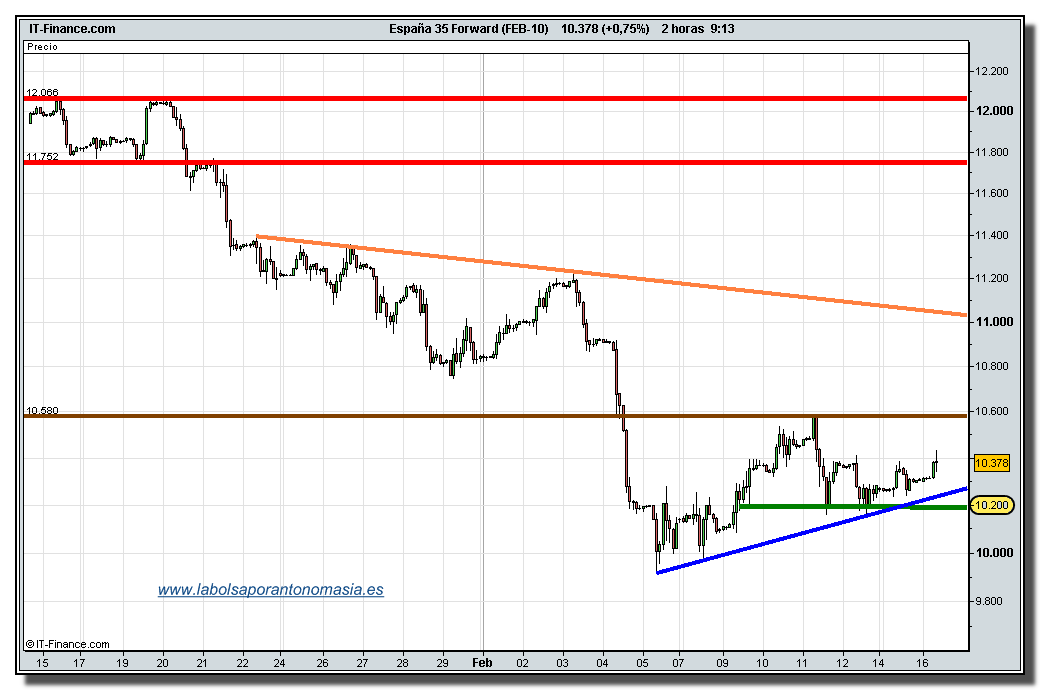
Task: Click date 27 on the time axis
Action: [x=362, y=662]
